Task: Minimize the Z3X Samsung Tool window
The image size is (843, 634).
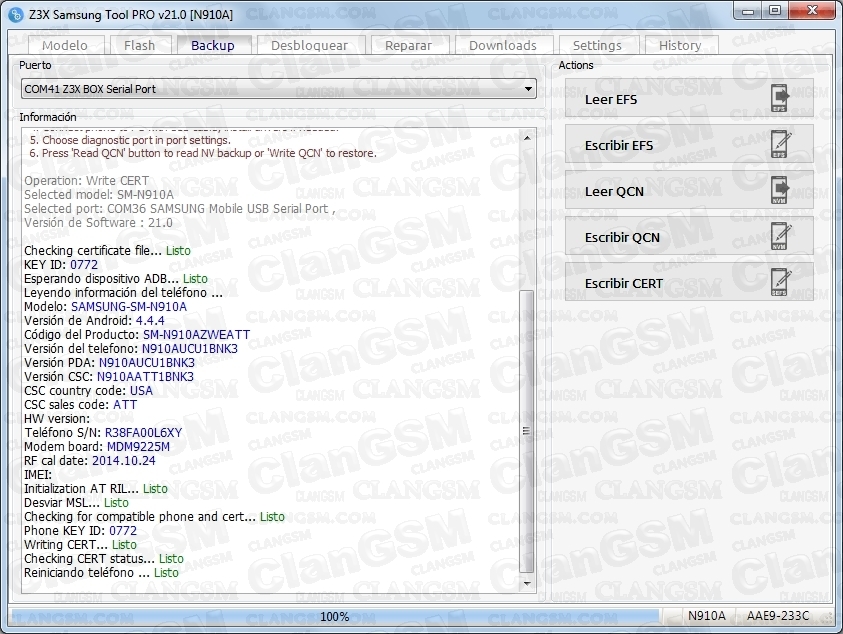Action: coord(748,11)
